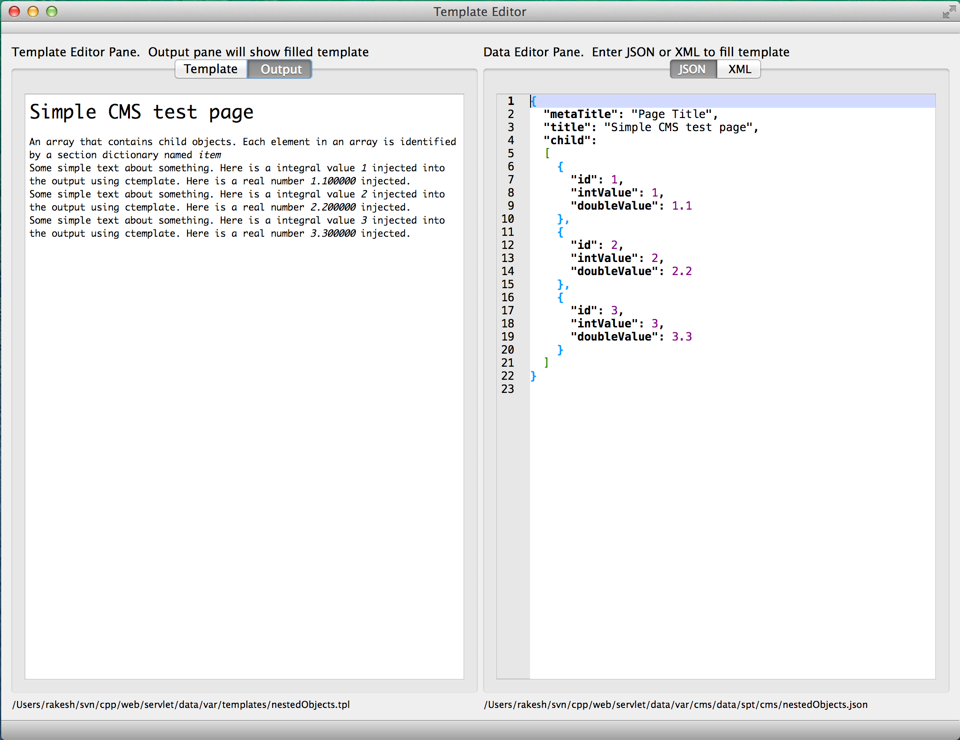
Task: Click the "id": 2 entry
Action: (x=597, y=245)
